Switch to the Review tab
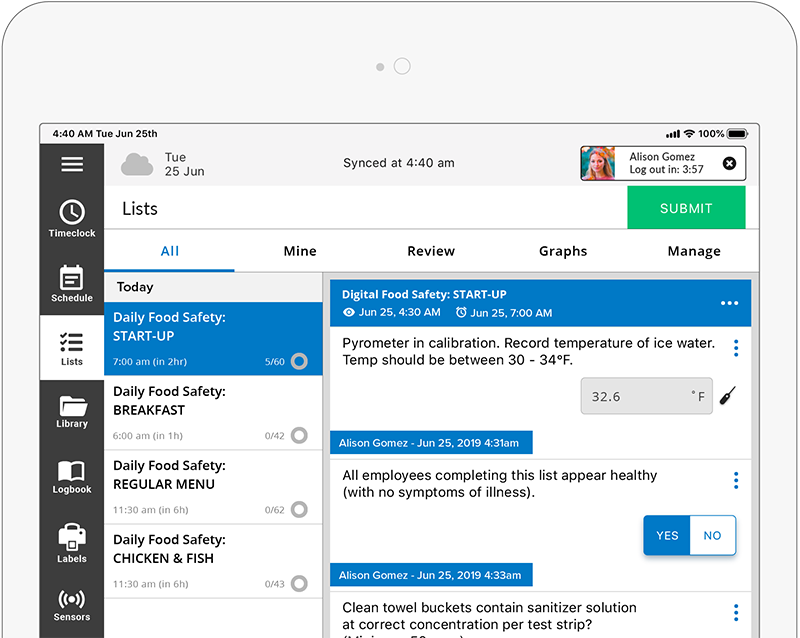Screen dimensions: 800x638 (431, 251)
